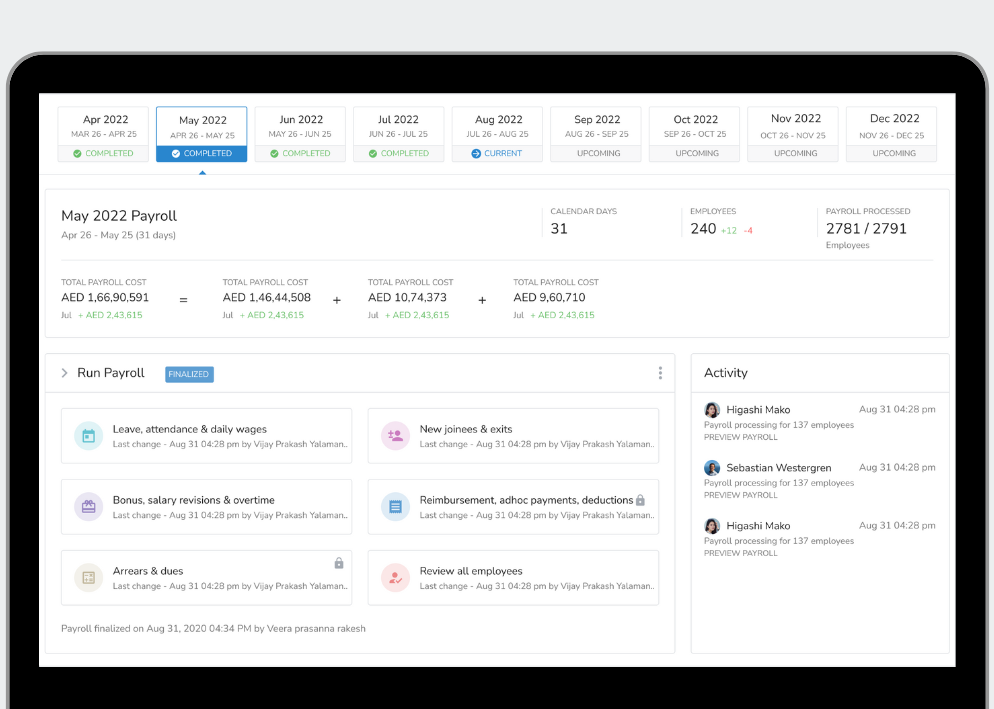Select the Dec 2022 payroll tab
Image resolution: width=994 pixels, height=709 pixels.
[x=892, y=134]
